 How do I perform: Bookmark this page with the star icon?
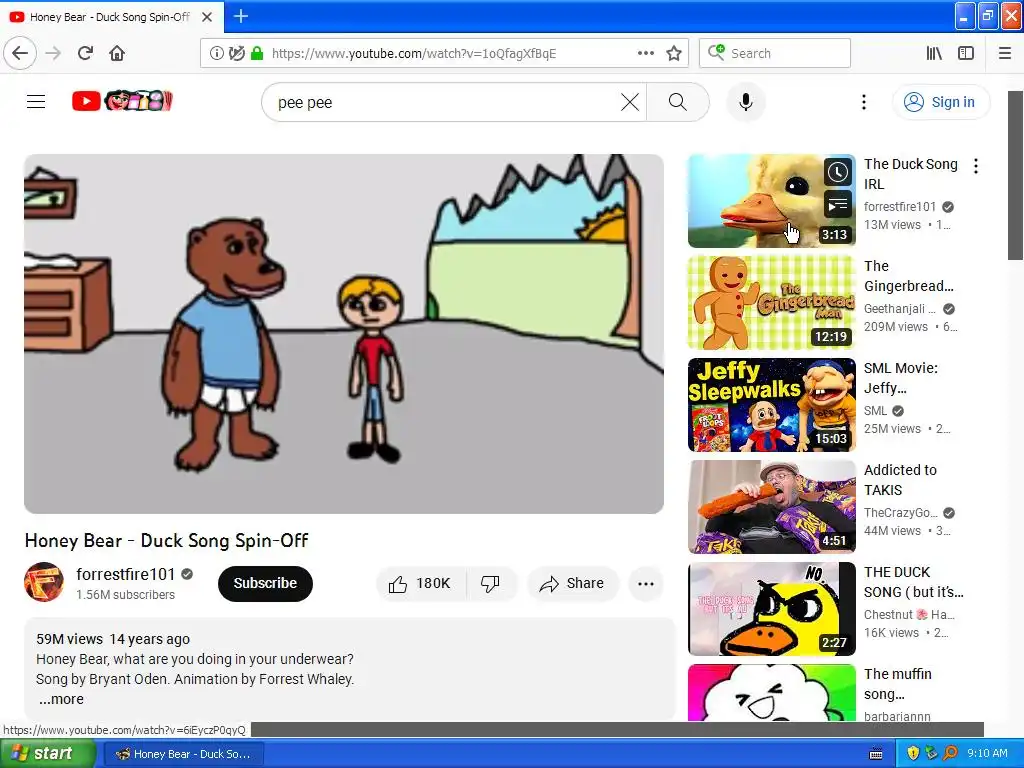tap(674, 54)
